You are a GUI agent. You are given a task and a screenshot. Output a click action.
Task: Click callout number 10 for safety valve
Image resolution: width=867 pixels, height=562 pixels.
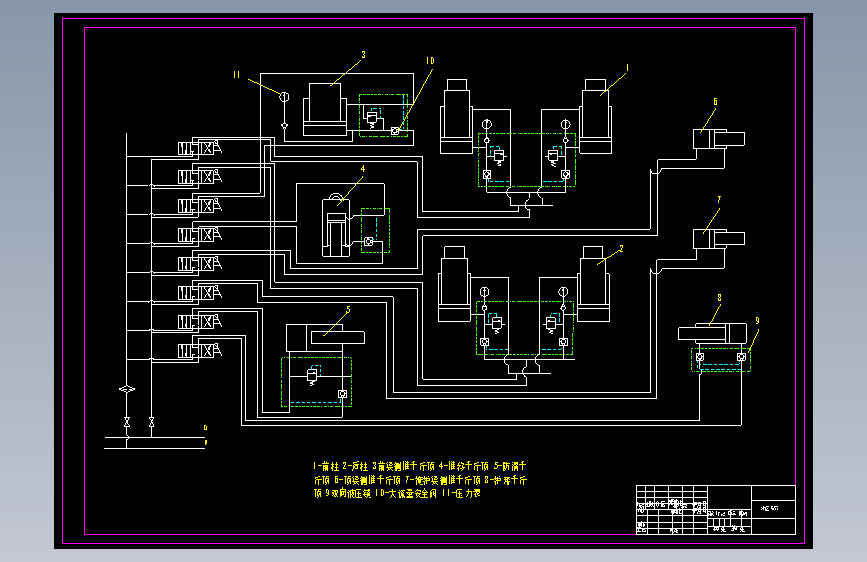pyautogui.click(x=430, y=61)
